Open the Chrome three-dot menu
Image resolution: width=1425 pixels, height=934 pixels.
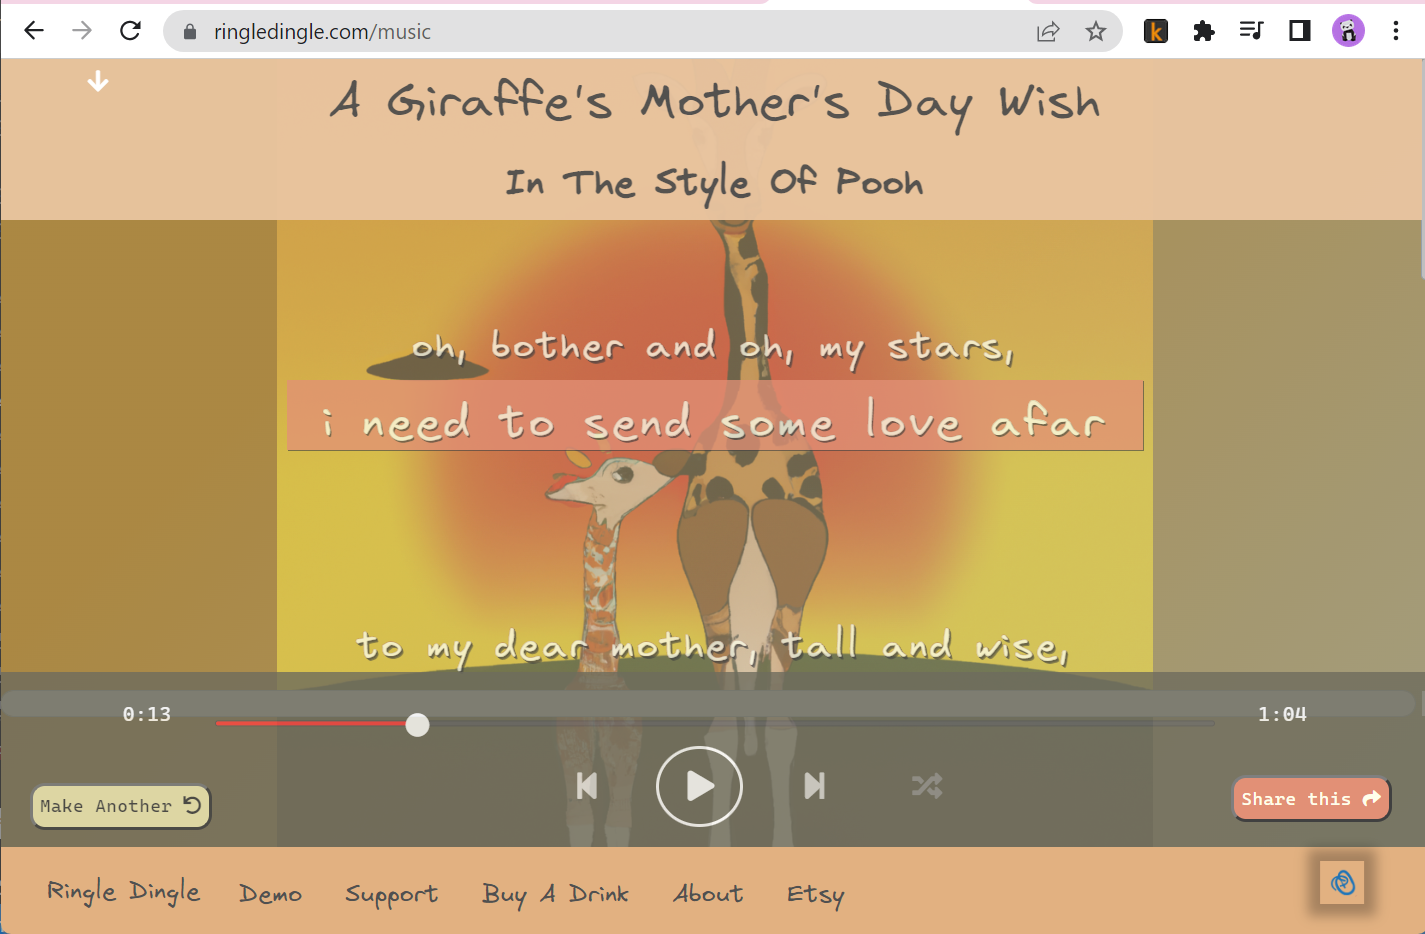[x=1396, y=31]
